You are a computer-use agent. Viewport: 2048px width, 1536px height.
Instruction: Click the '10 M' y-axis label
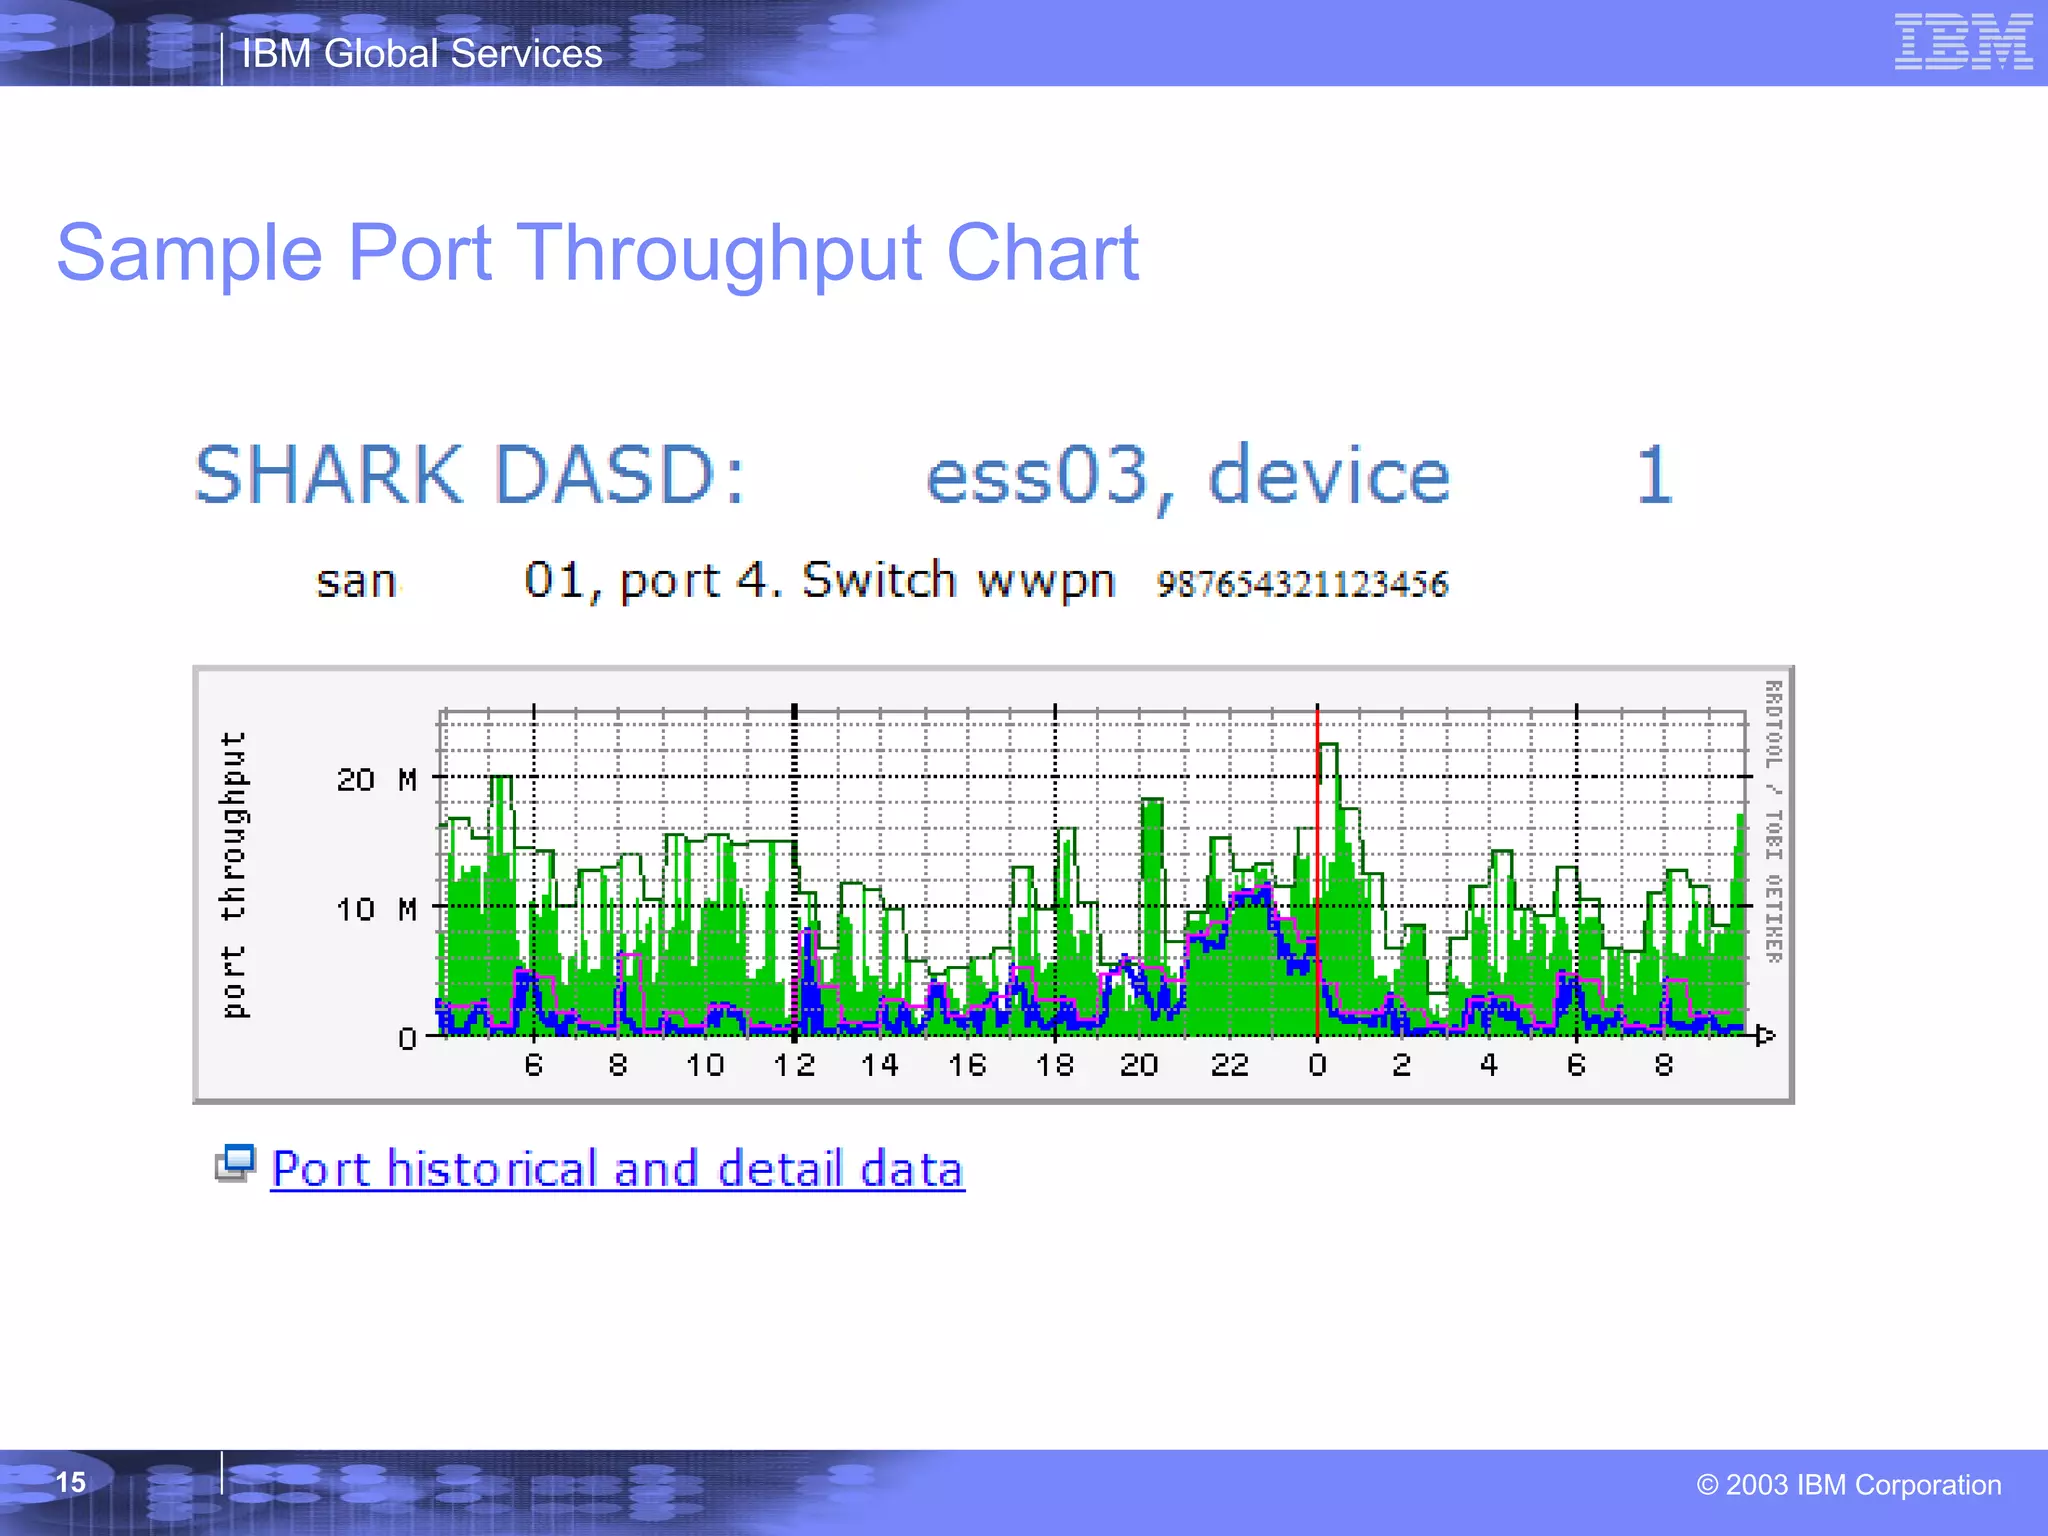point(376,910)
